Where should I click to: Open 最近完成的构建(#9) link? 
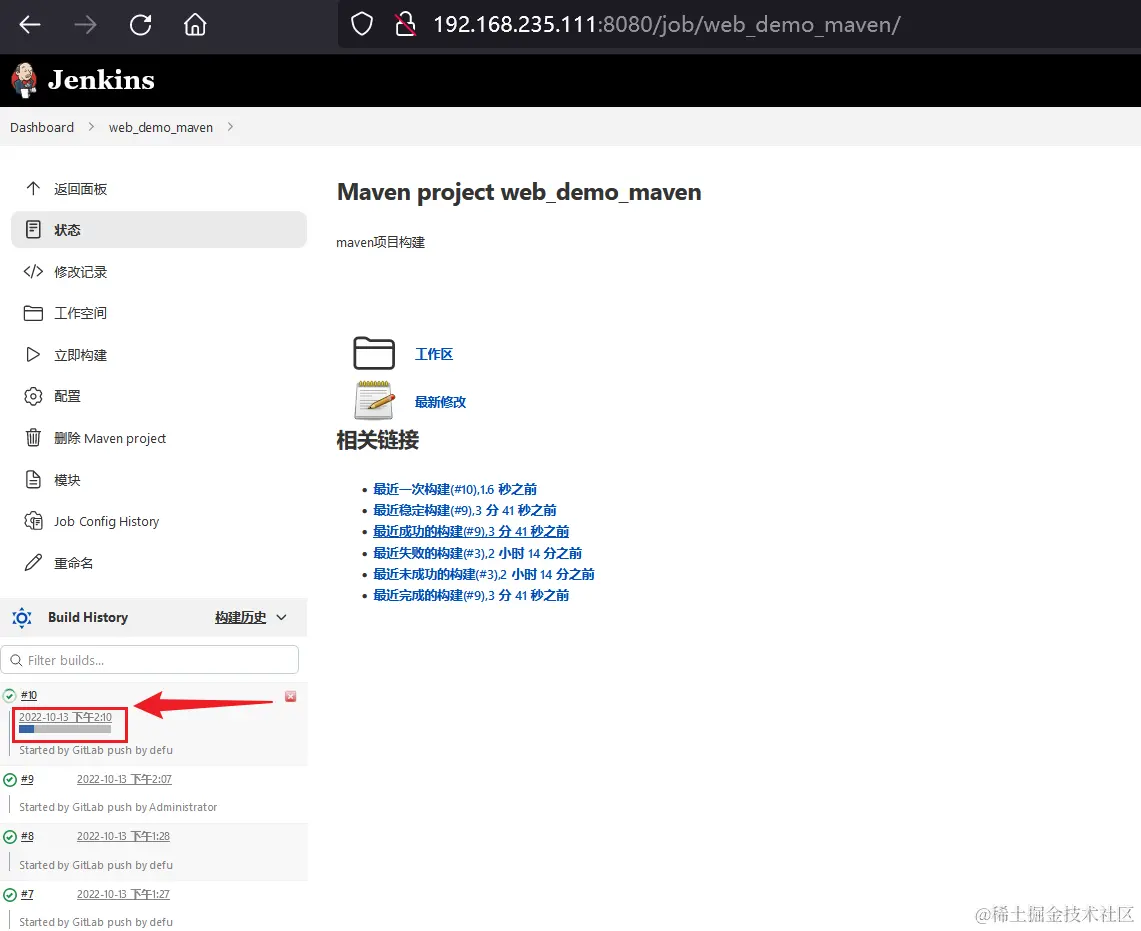pos(471,595)
